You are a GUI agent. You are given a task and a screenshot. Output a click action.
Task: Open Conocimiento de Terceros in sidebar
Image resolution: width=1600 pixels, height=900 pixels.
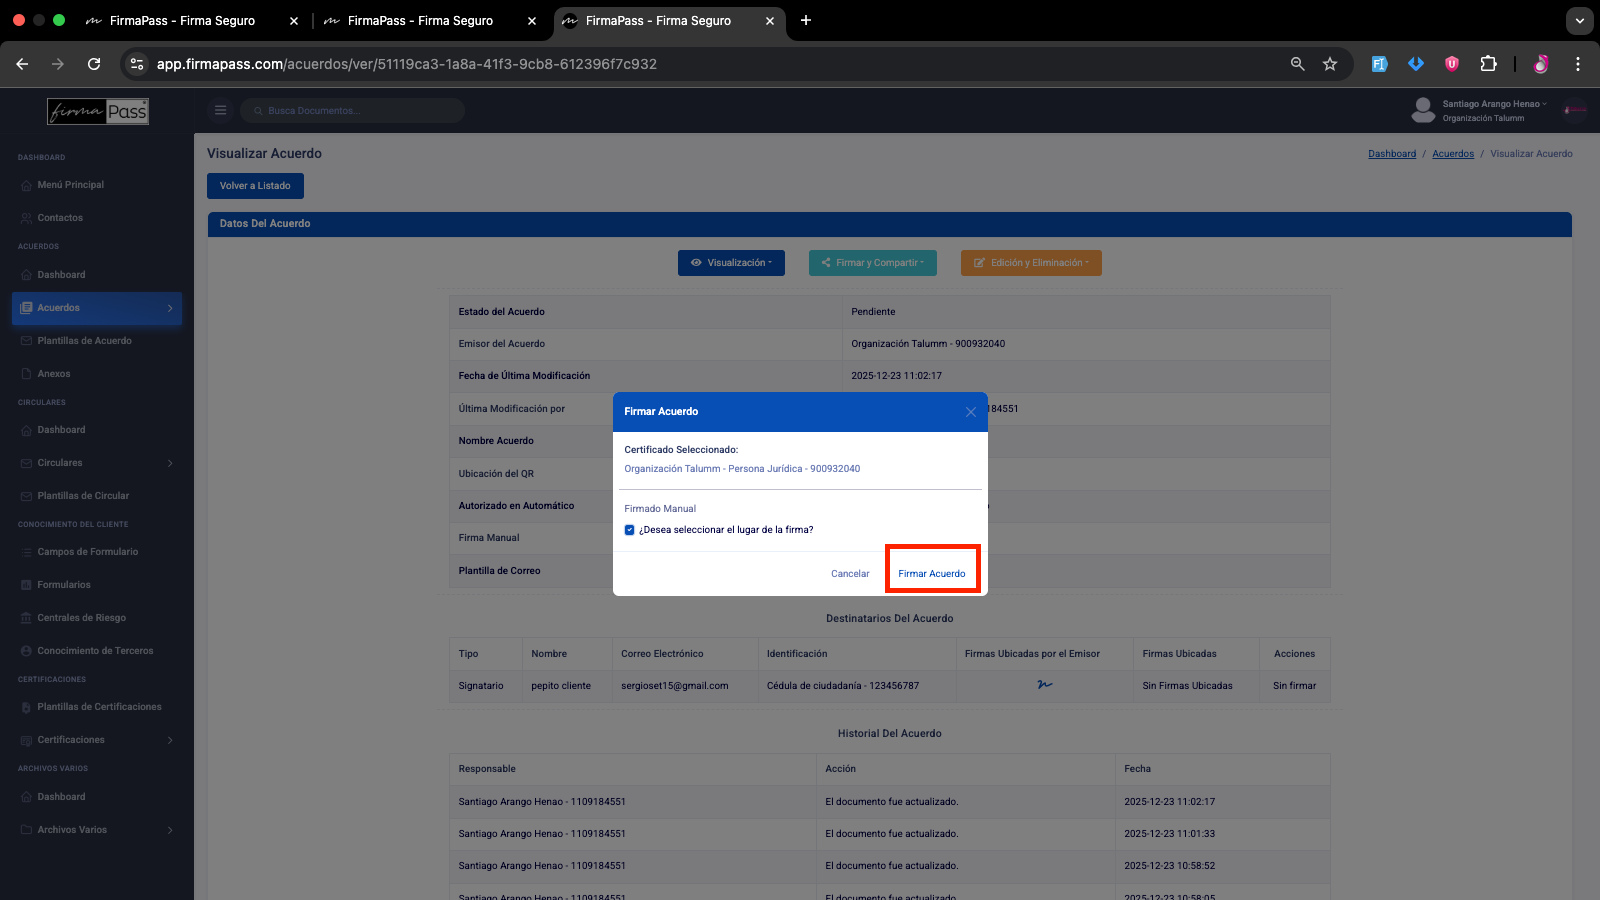coord(97,651)
